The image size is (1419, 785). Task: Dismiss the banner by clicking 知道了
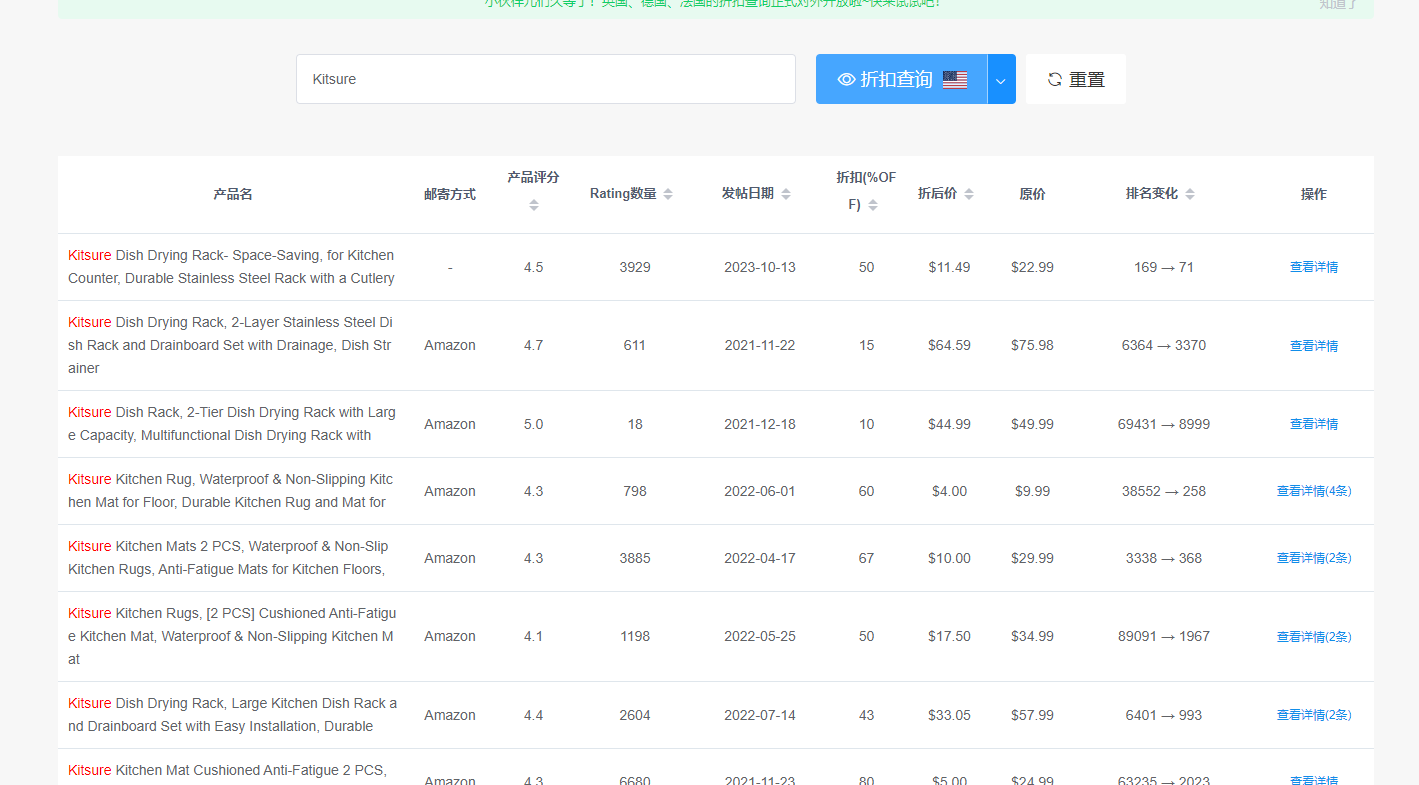tap(1336, 5)
